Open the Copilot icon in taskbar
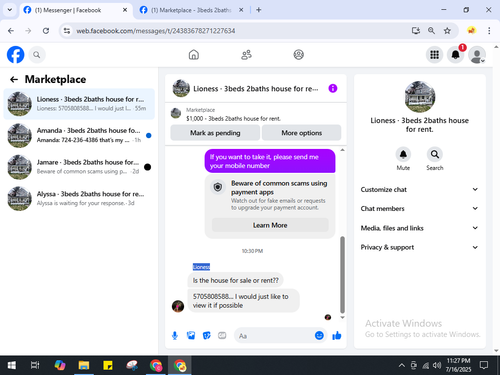Image resolution: width=500 pixels, height=375 pixels. [x=60, y=366]
